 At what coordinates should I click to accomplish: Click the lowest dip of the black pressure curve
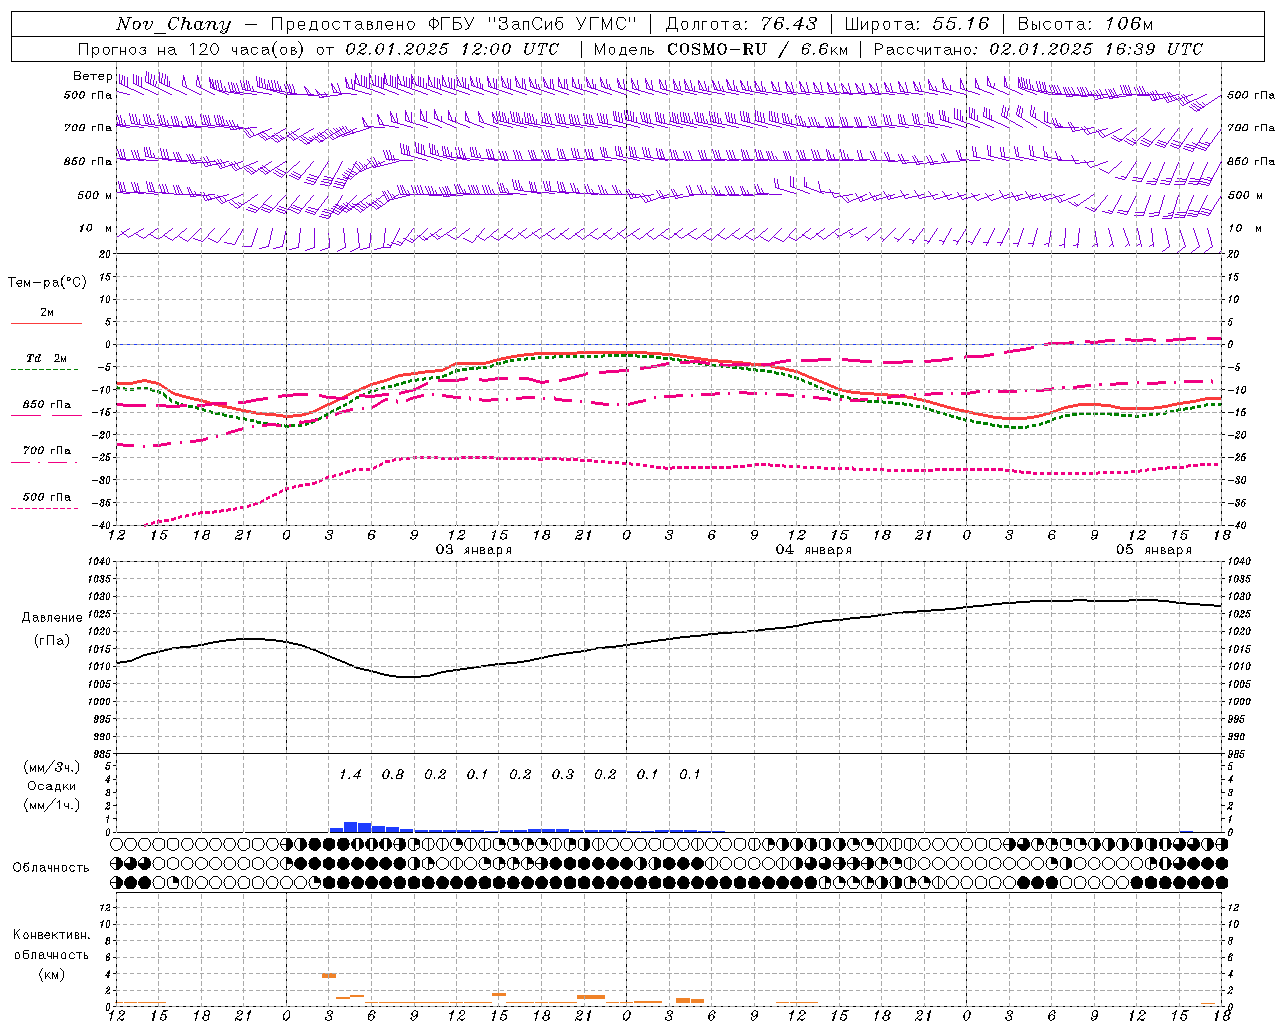[408, 677]
